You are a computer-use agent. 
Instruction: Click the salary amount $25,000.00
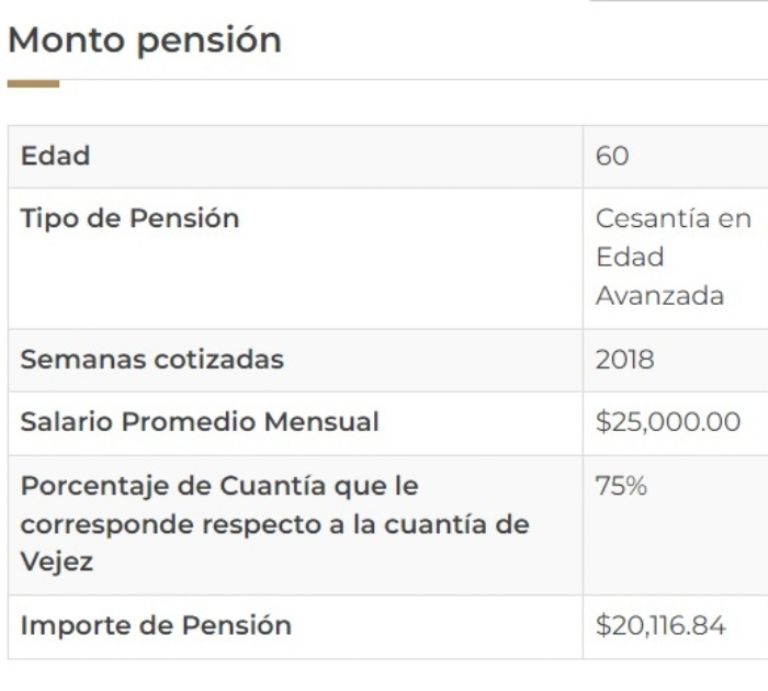click(x=668, y=422)
